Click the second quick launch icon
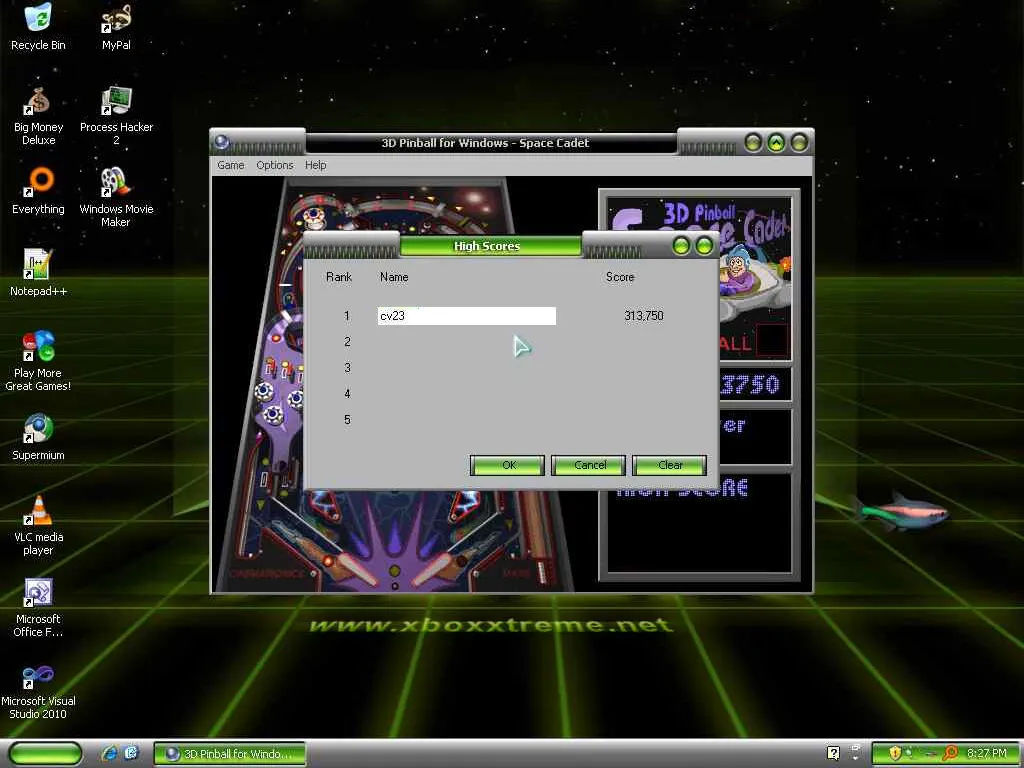 click(x=131, y=753)
